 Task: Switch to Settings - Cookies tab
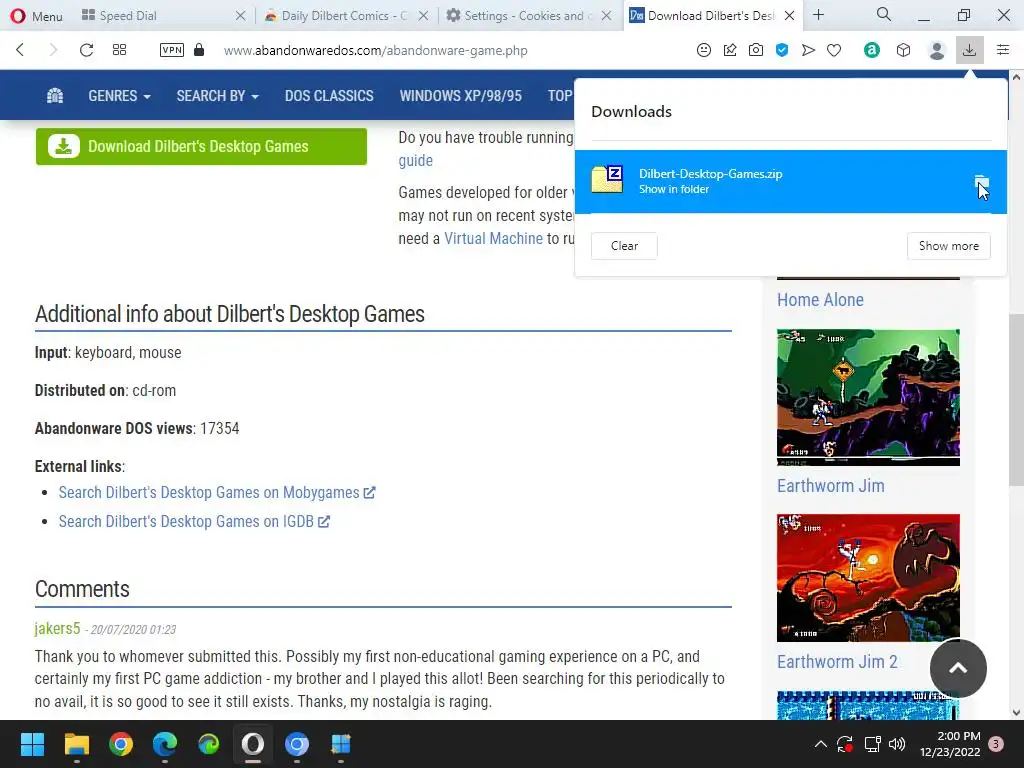(522, 16)
